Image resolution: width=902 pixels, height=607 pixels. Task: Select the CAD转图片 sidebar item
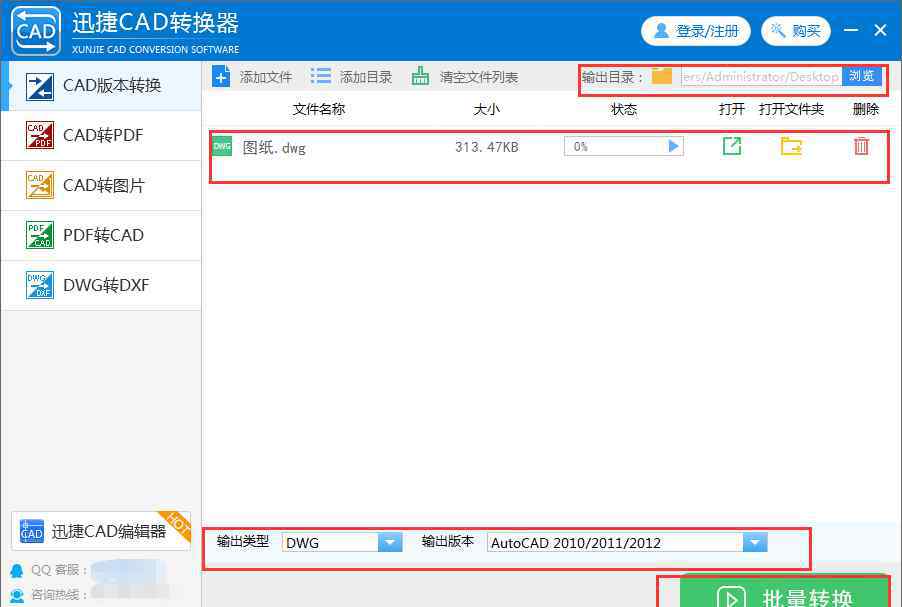click(101, 185)
